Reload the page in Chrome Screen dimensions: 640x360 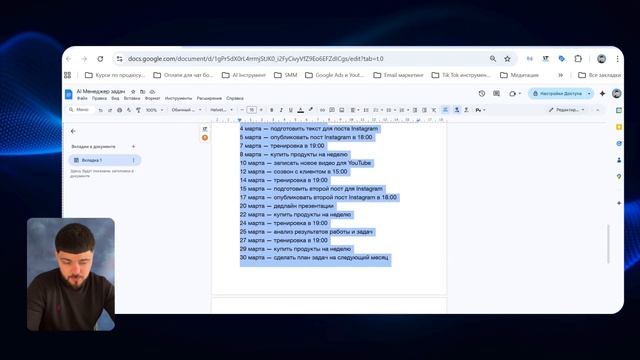(100, 59)
